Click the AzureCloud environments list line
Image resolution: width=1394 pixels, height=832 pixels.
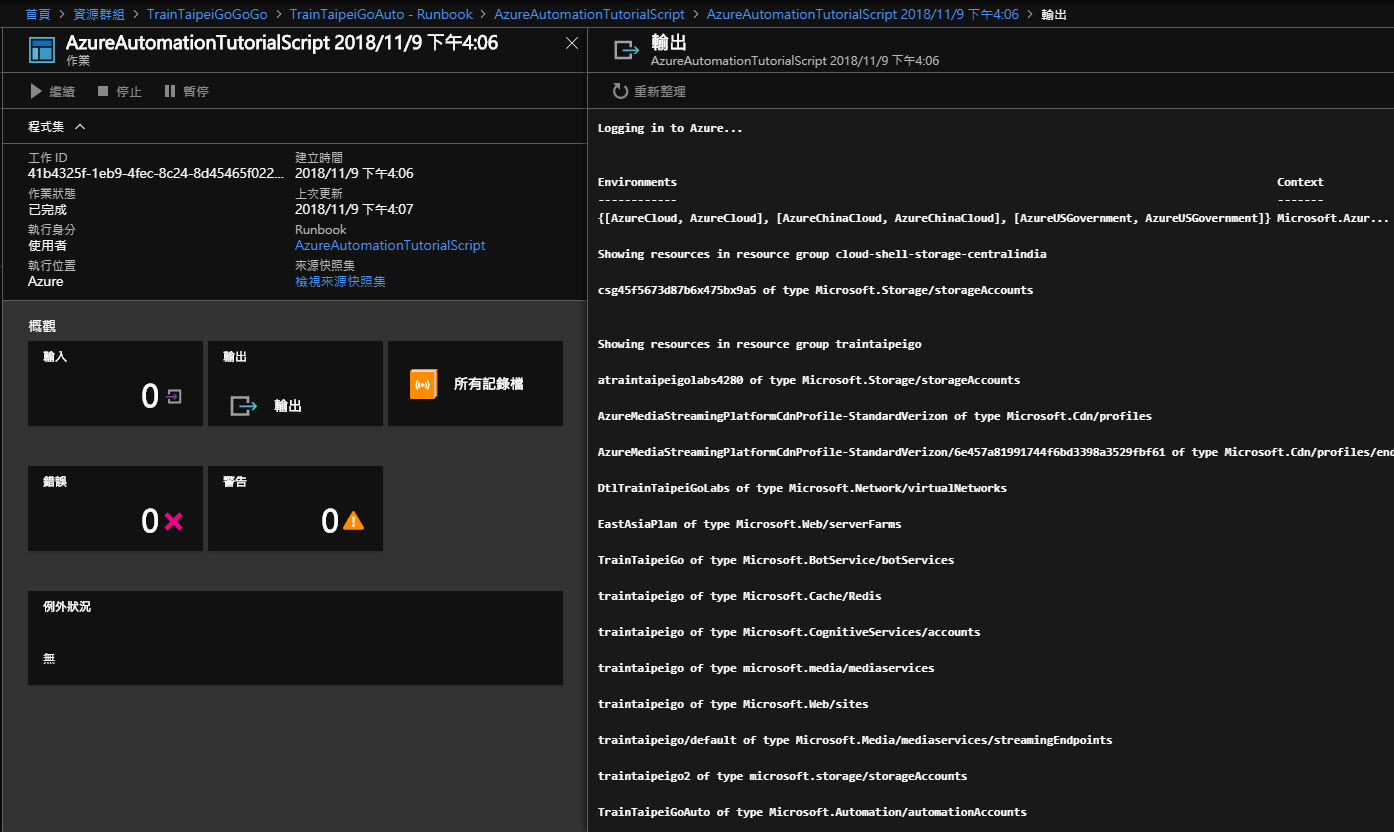point(934,218)
